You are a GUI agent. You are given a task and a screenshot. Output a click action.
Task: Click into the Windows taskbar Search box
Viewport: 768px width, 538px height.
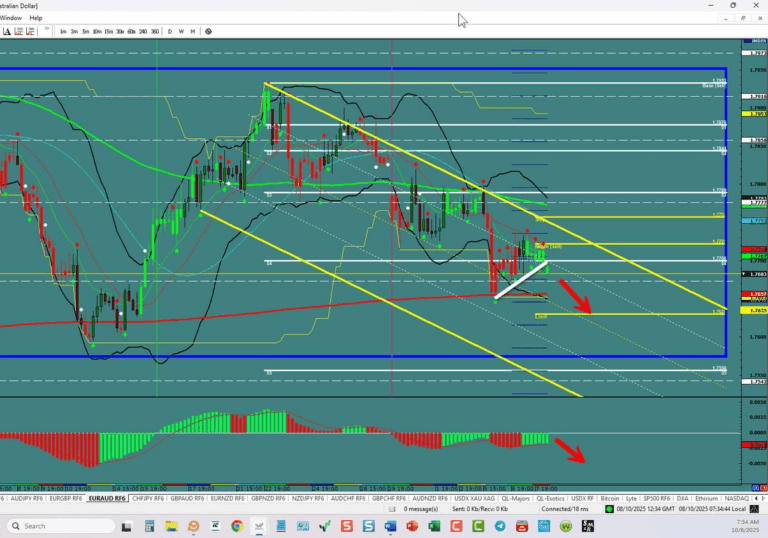point(61,526)
